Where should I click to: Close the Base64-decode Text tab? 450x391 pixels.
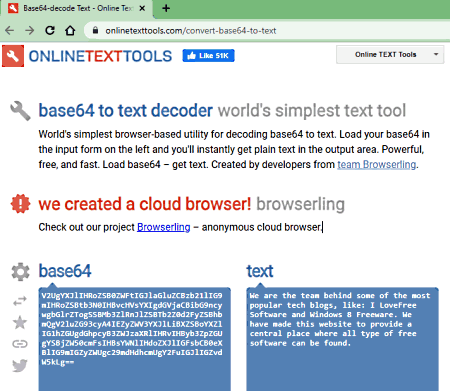pyautogui.click(x=142, y=8)
